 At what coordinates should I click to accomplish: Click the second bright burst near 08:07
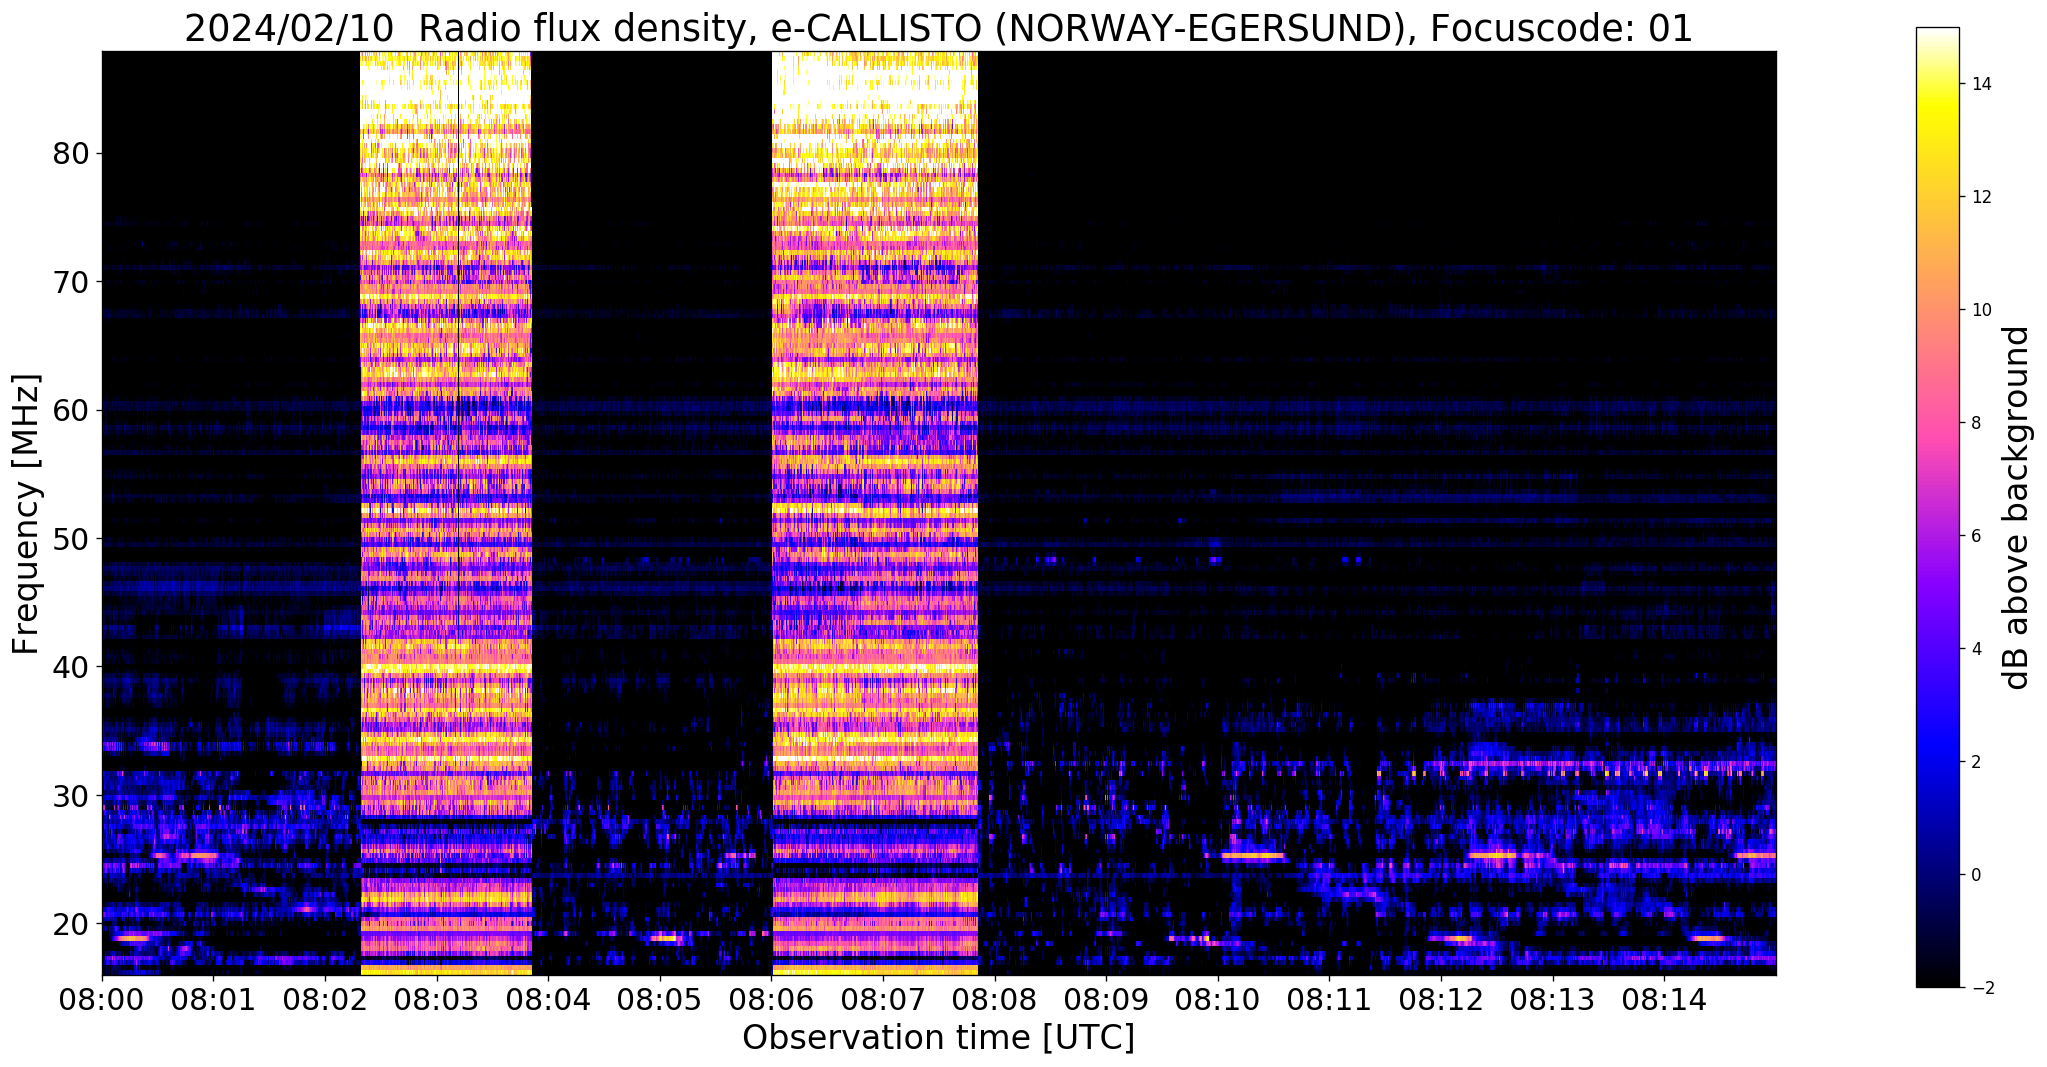[875, 513]
